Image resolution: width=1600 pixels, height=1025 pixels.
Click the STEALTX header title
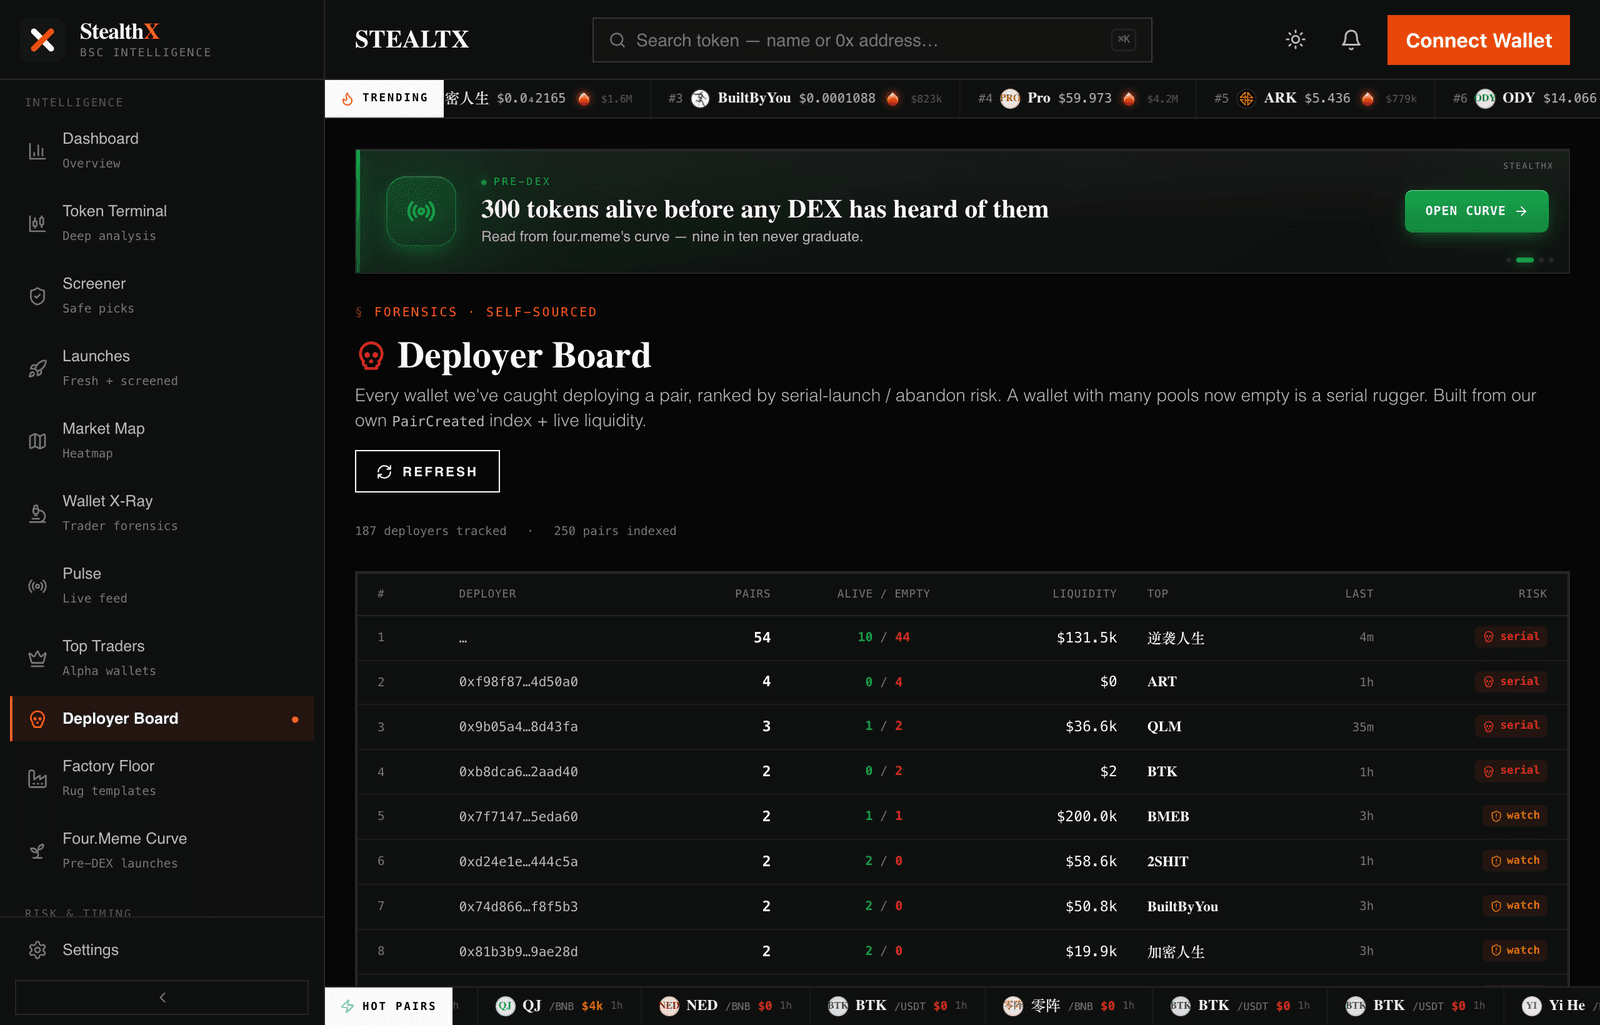pyautogui.click(x=412, y=40)
